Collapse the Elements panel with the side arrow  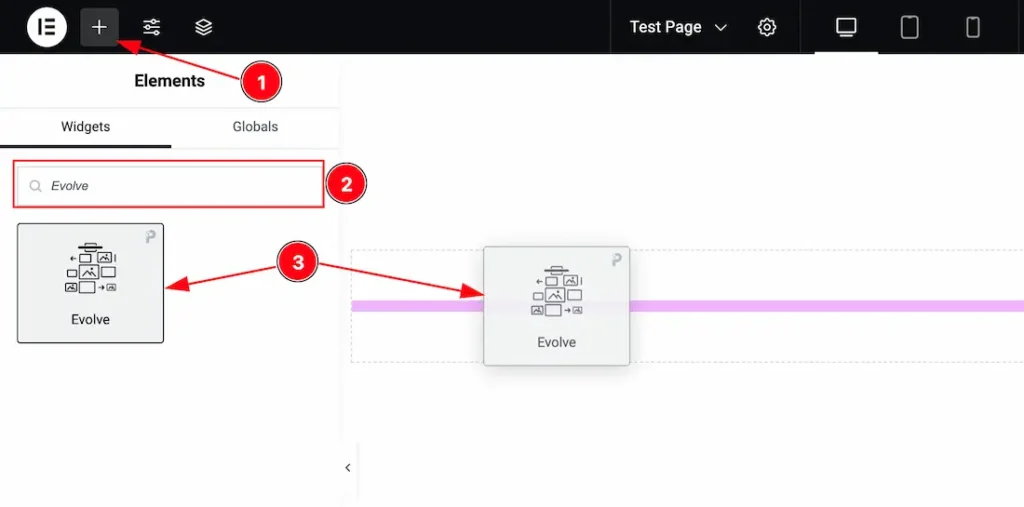(347, 467)
